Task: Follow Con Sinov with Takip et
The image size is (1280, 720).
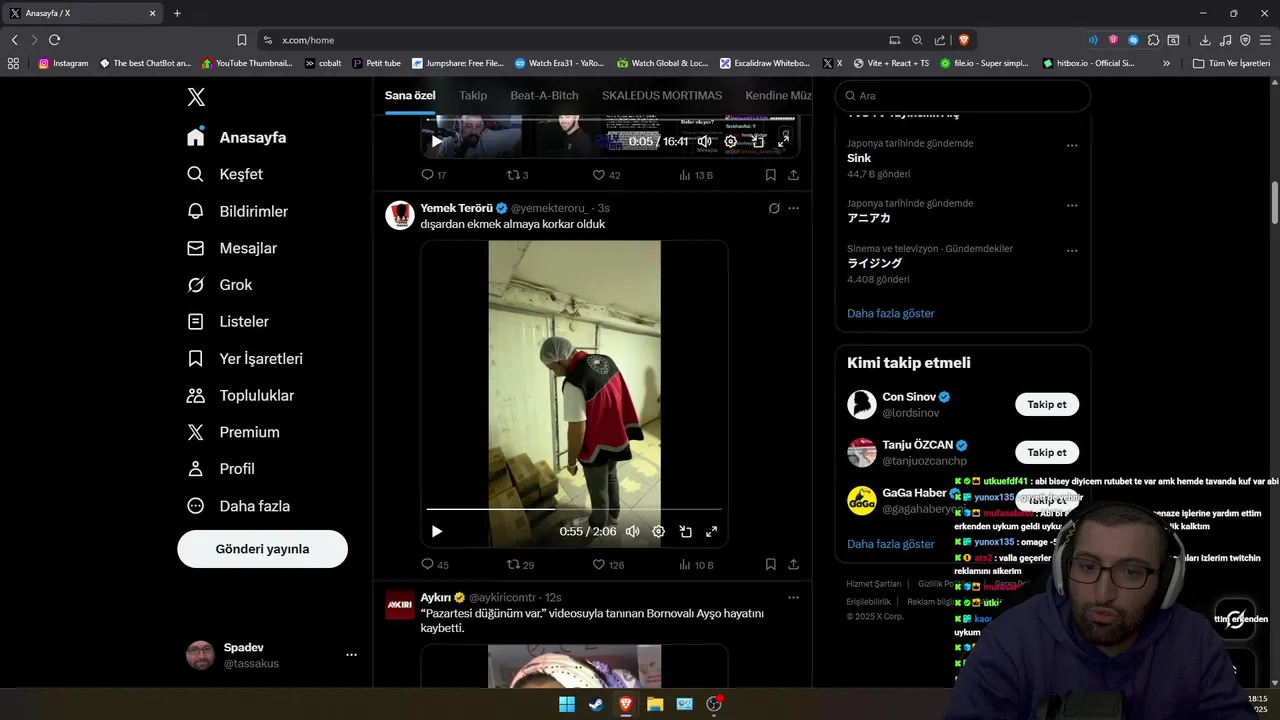Action: point(1047,404)
